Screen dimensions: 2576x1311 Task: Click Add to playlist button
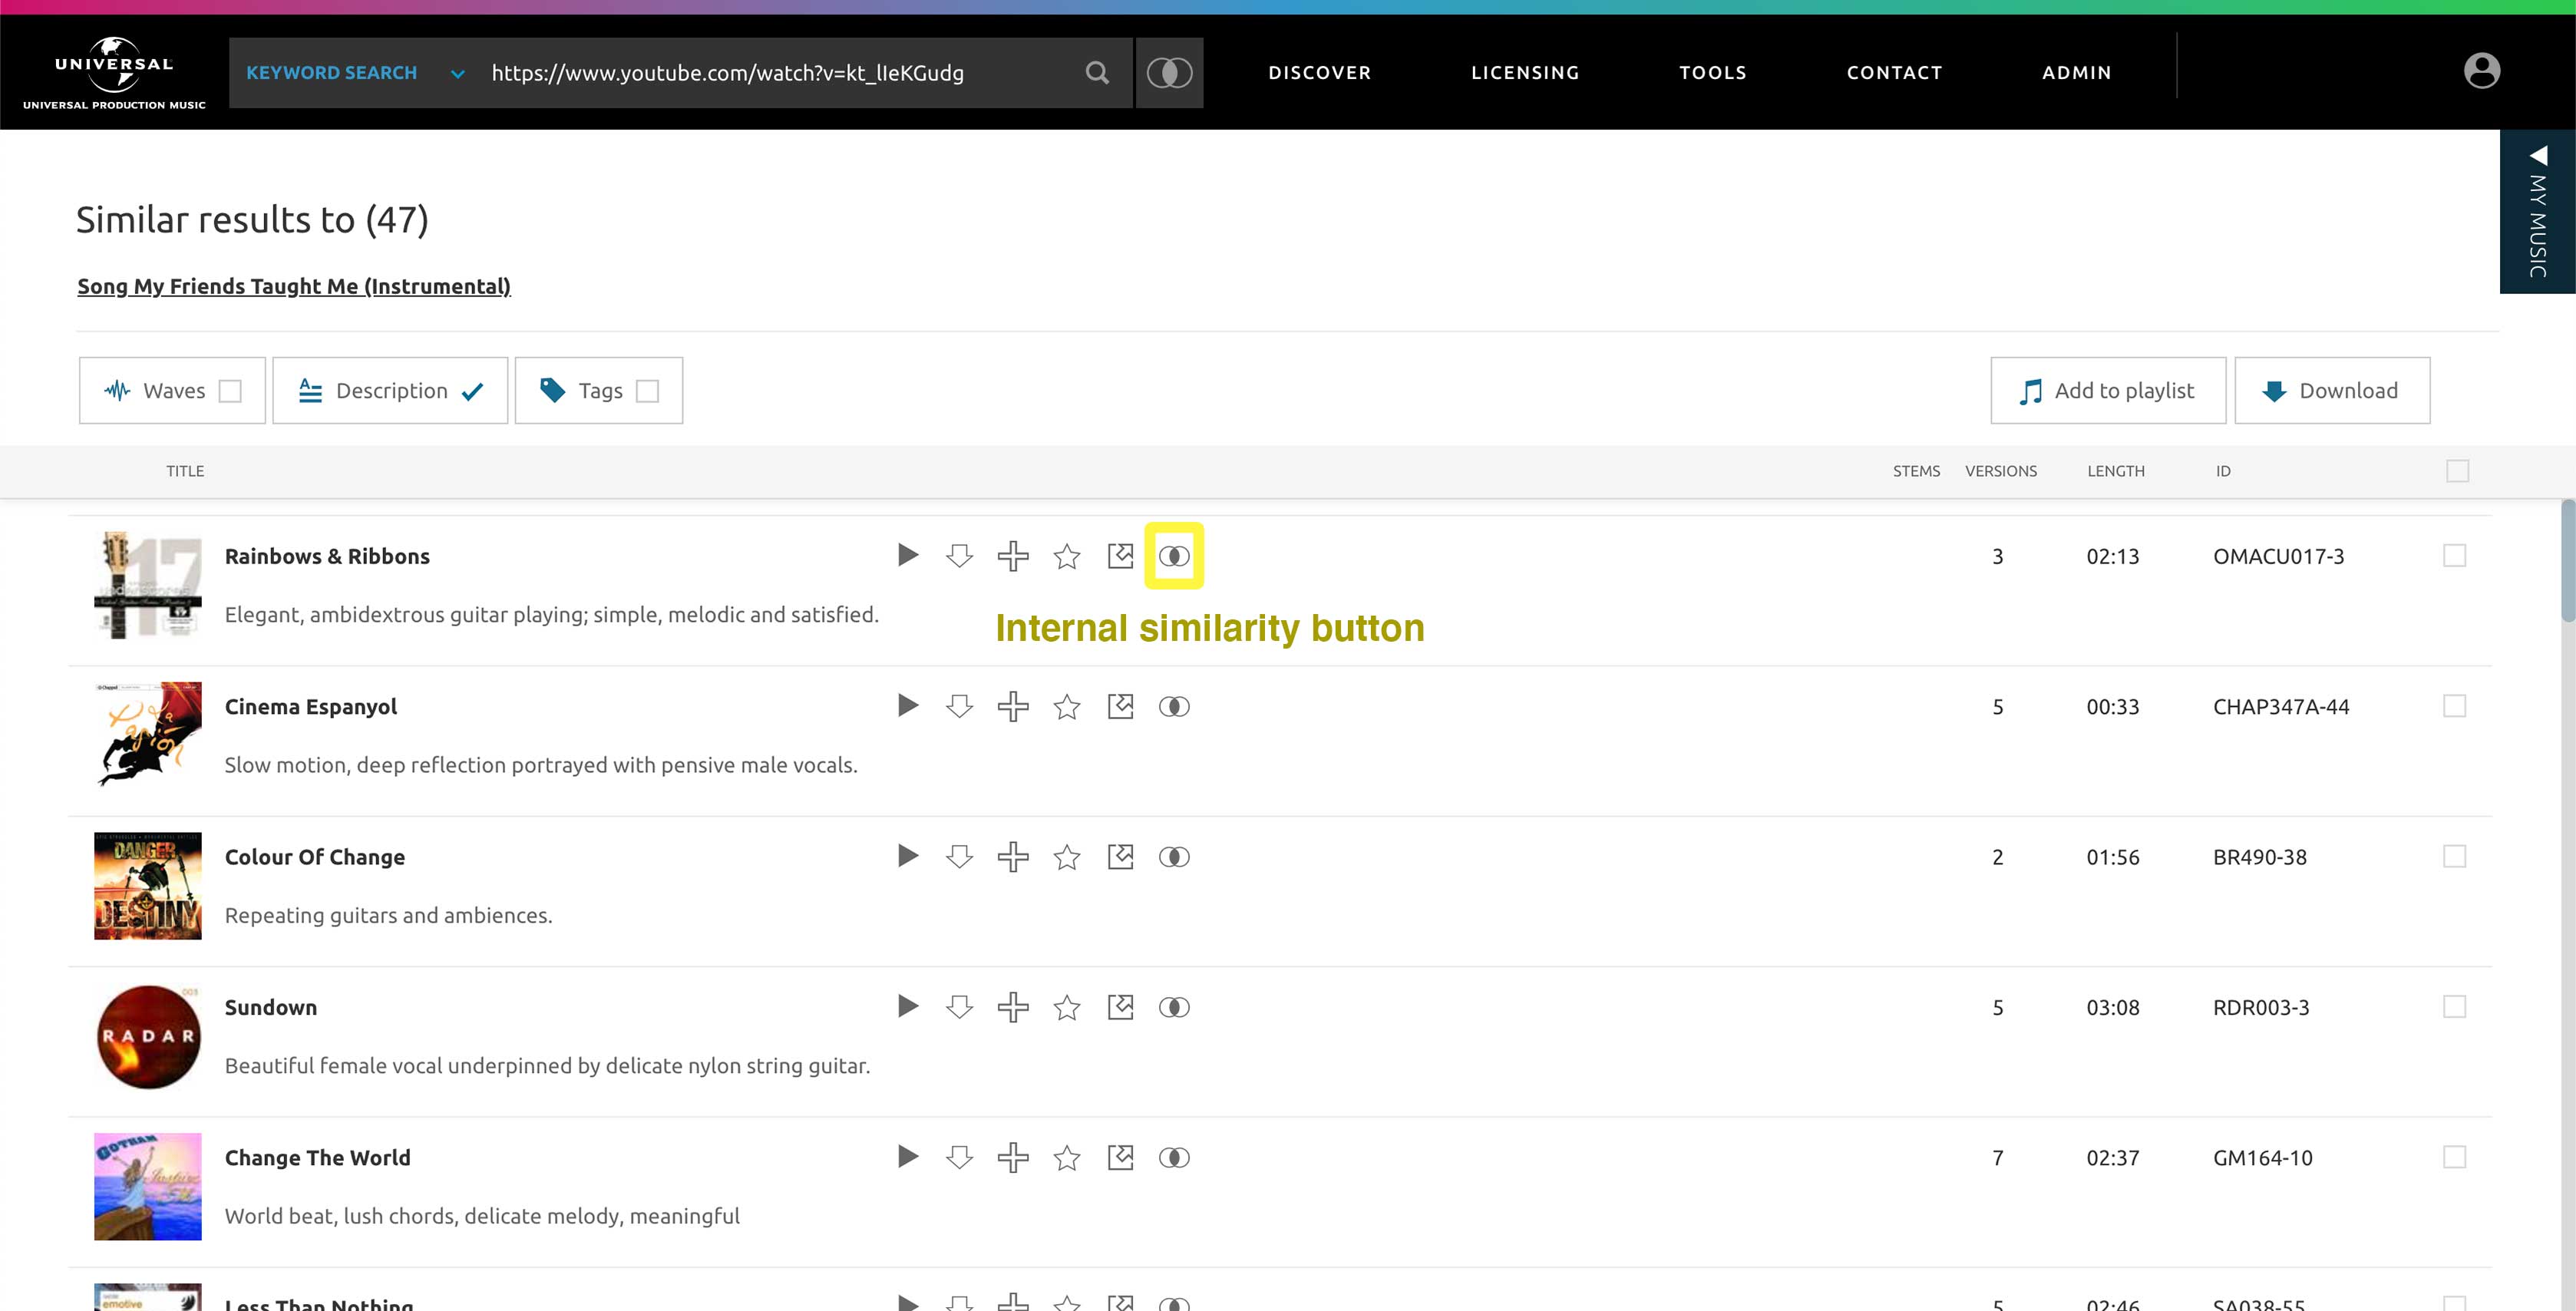pos(2108,391)
